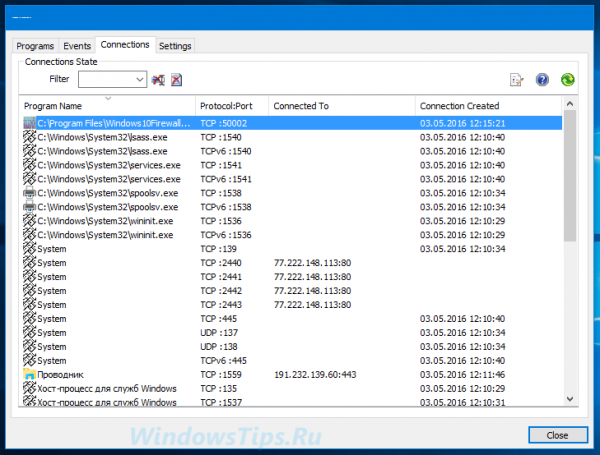Select System row with TCPv6 :445
Screen dimensions: 600x455
[x=292, y=360]
